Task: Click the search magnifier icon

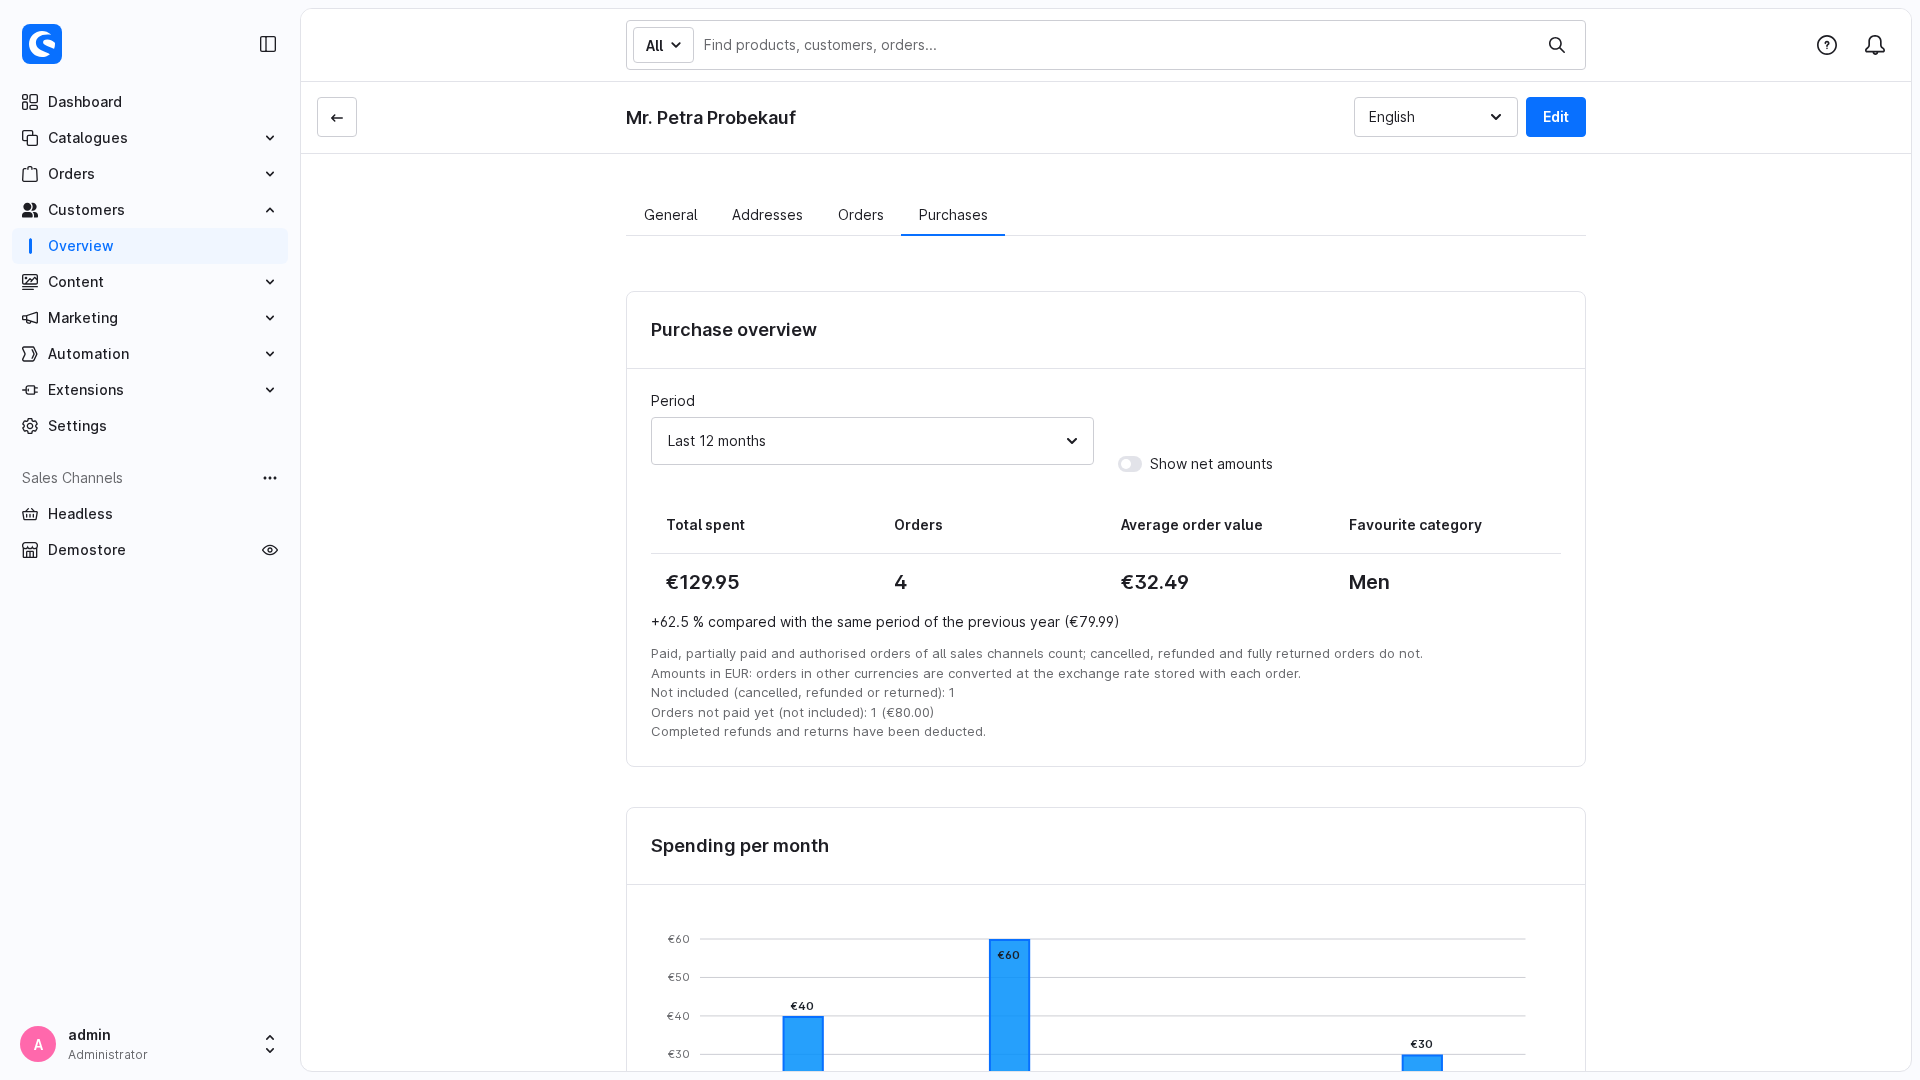Action: (x=1557, y=45)
